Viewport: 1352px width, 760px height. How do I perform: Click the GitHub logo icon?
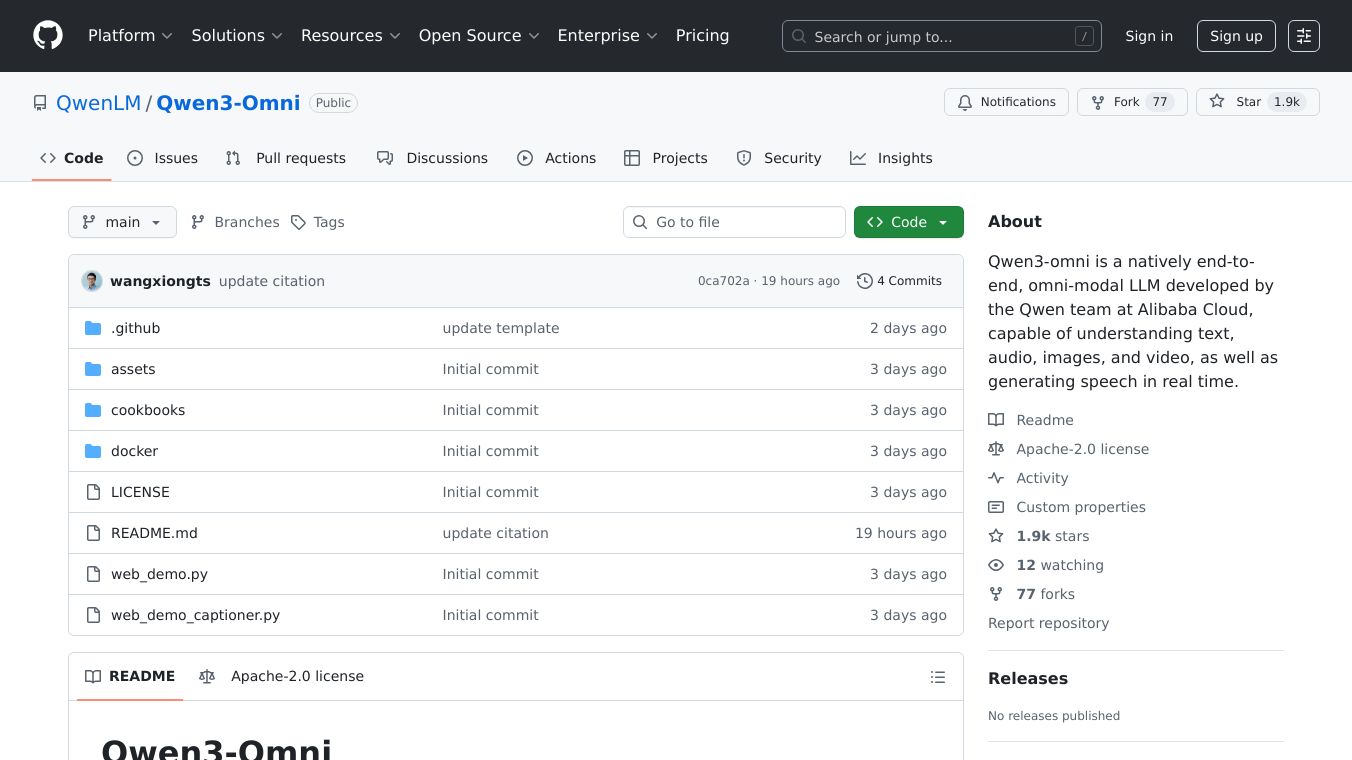[x=48, y=36]
